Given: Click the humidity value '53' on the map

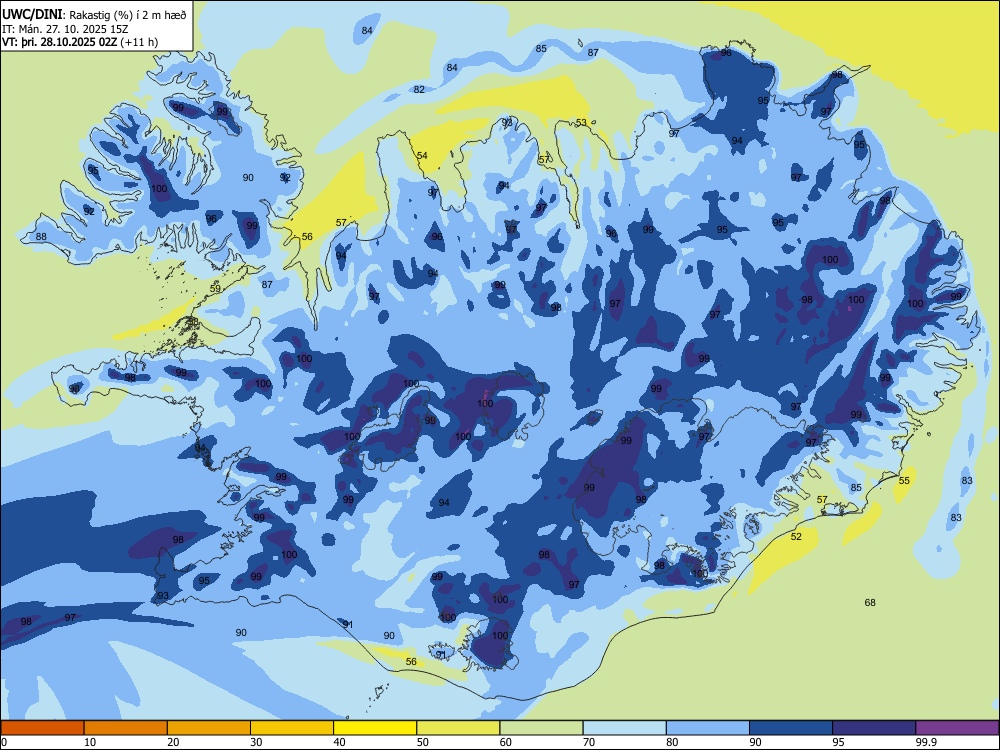Looking at the screenshot, I should (x=581, y=122).
